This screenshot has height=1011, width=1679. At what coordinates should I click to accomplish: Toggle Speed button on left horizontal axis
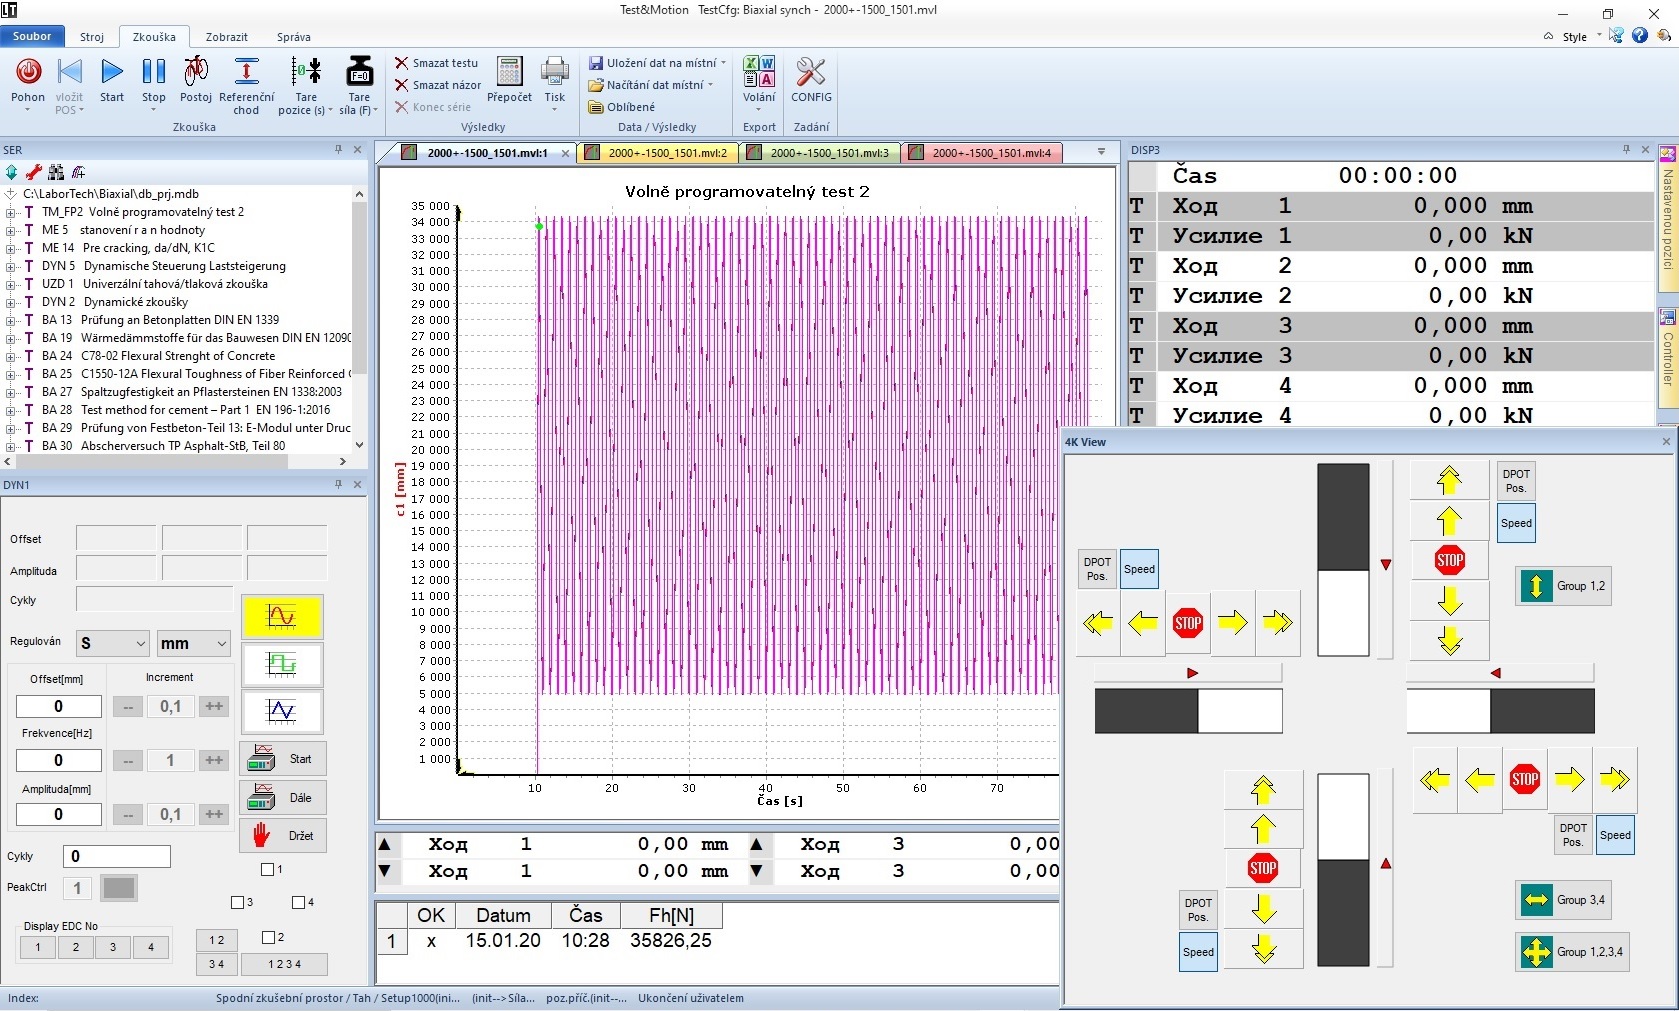tap(1139, 569)
